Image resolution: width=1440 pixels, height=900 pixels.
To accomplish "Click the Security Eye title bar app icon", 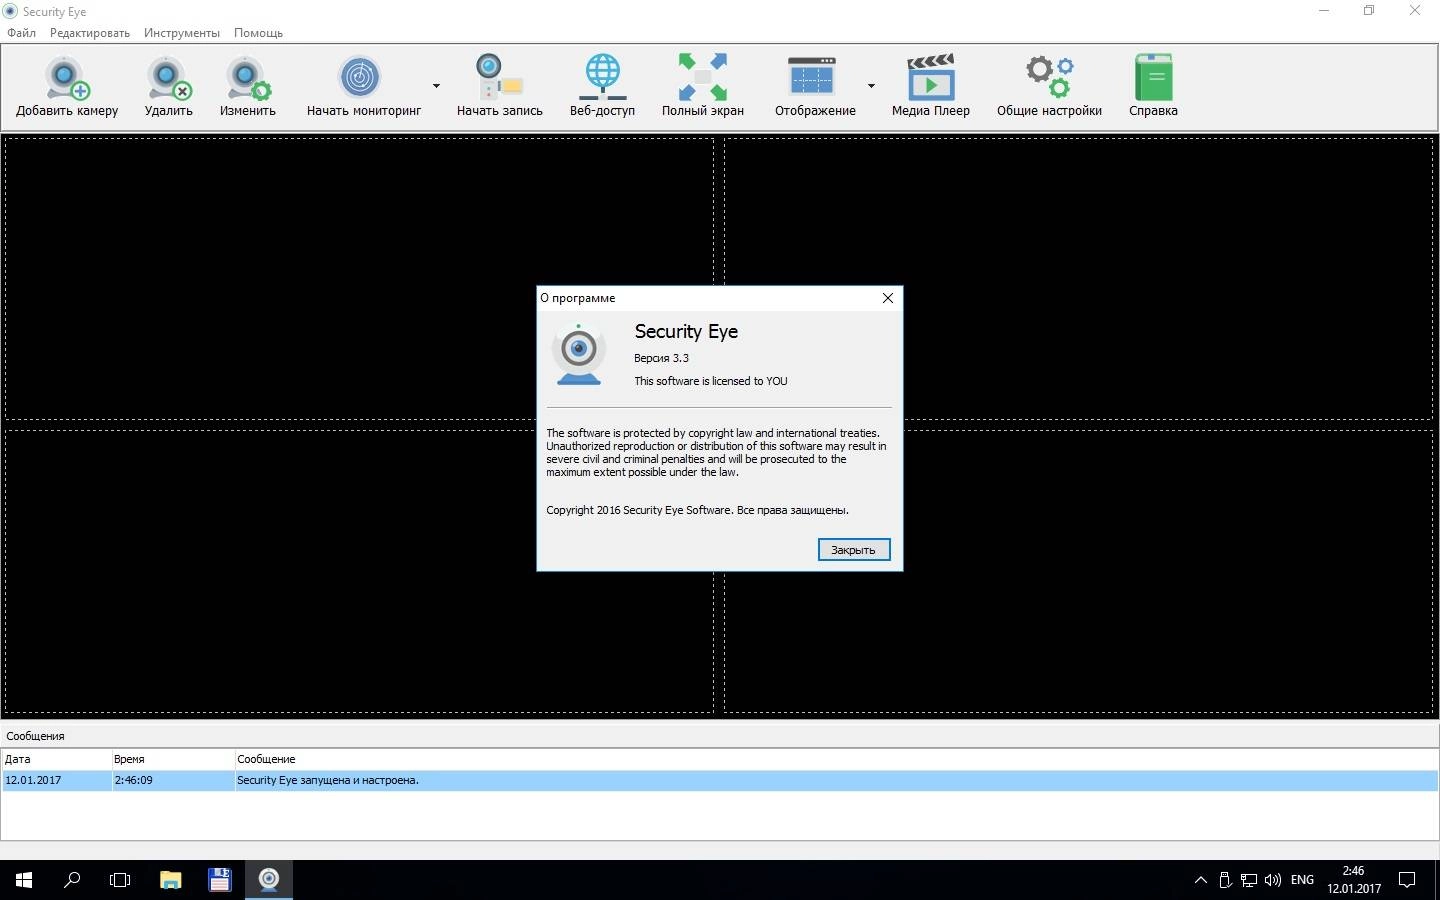I will coord(10,11).
